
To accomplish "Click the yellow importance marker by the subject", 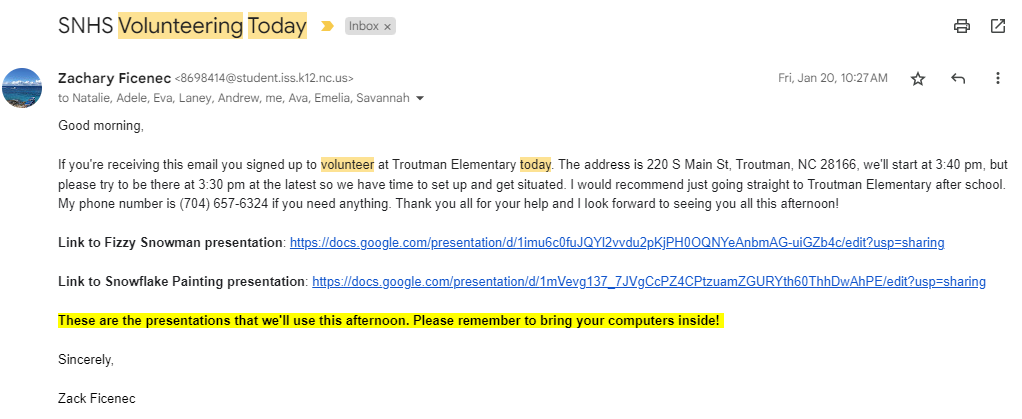I will click(327, 27).
